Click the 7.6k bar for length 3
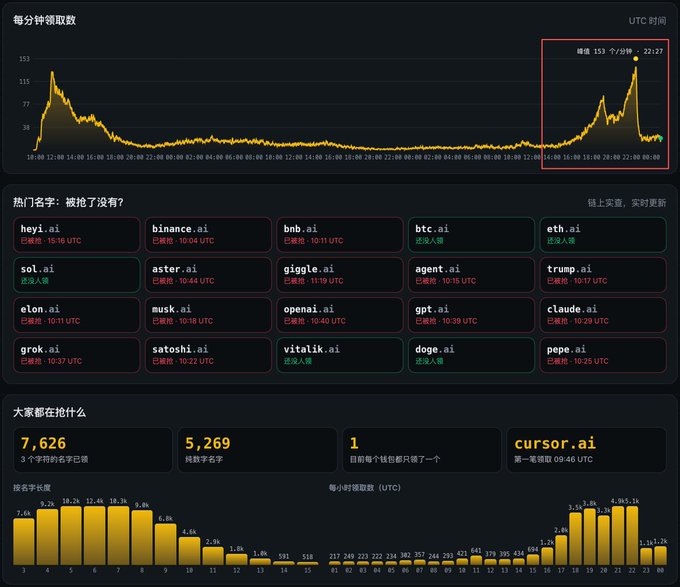Image resolution: width=680 pixels, height=587 pixels. point(24,542)
